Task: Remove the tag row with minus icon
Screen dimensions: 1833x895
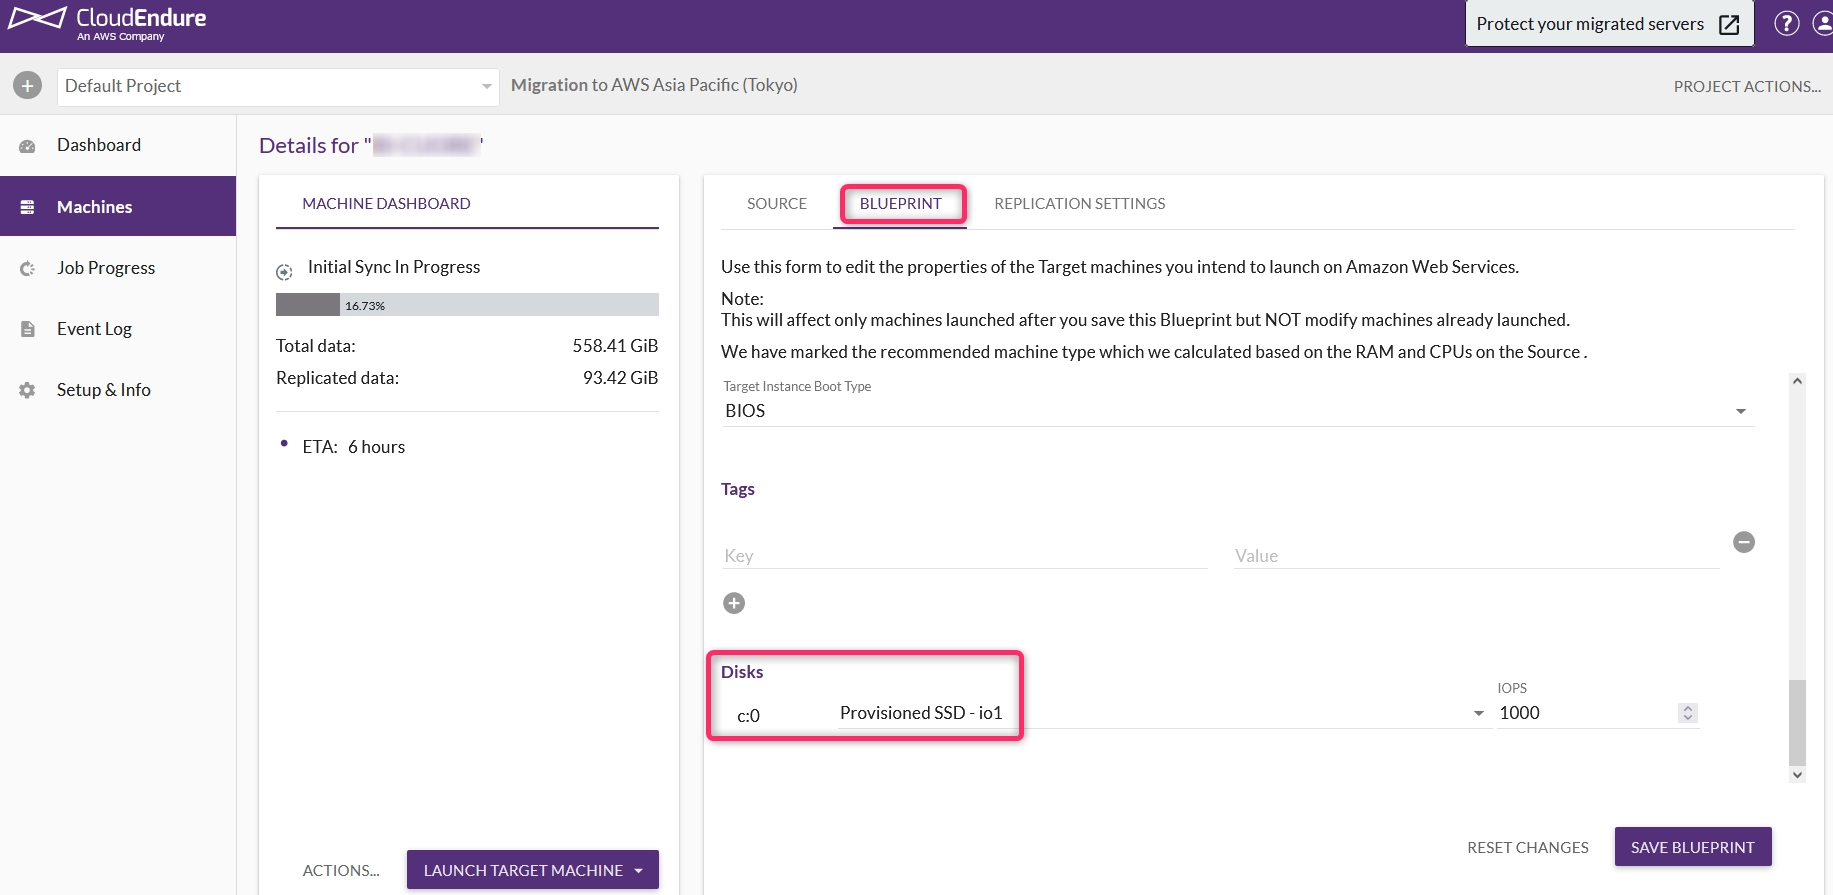Action: click(x=1744, y=542)
